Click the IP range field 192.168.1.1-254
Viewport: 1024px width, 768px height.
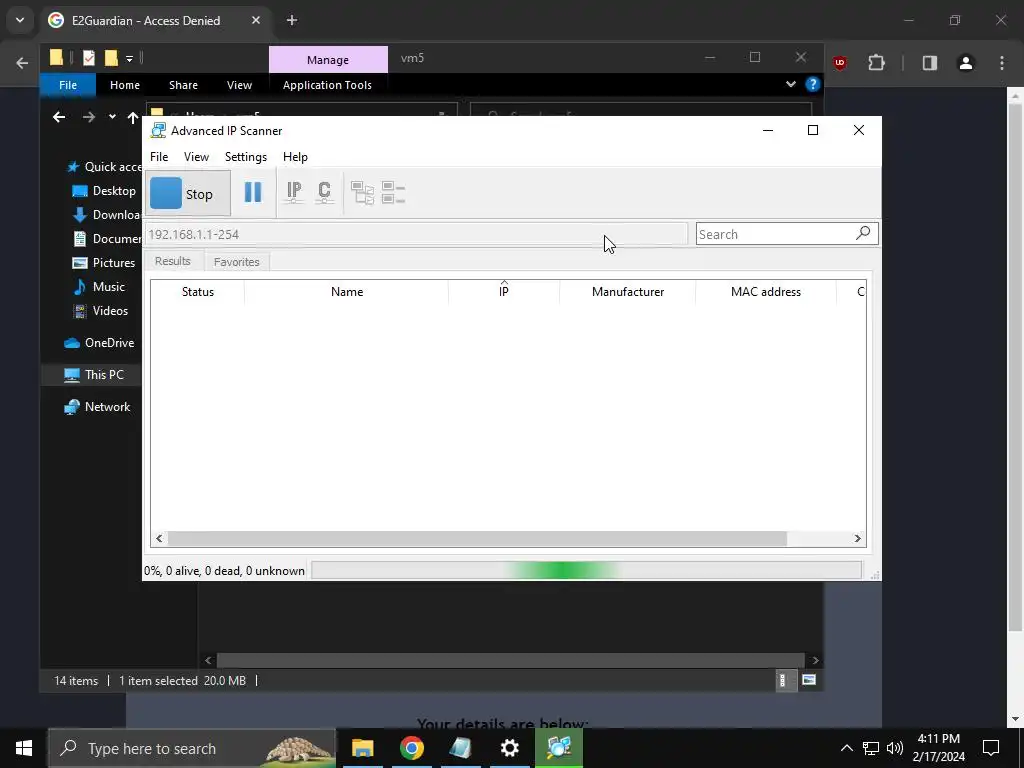pos(416,234)
